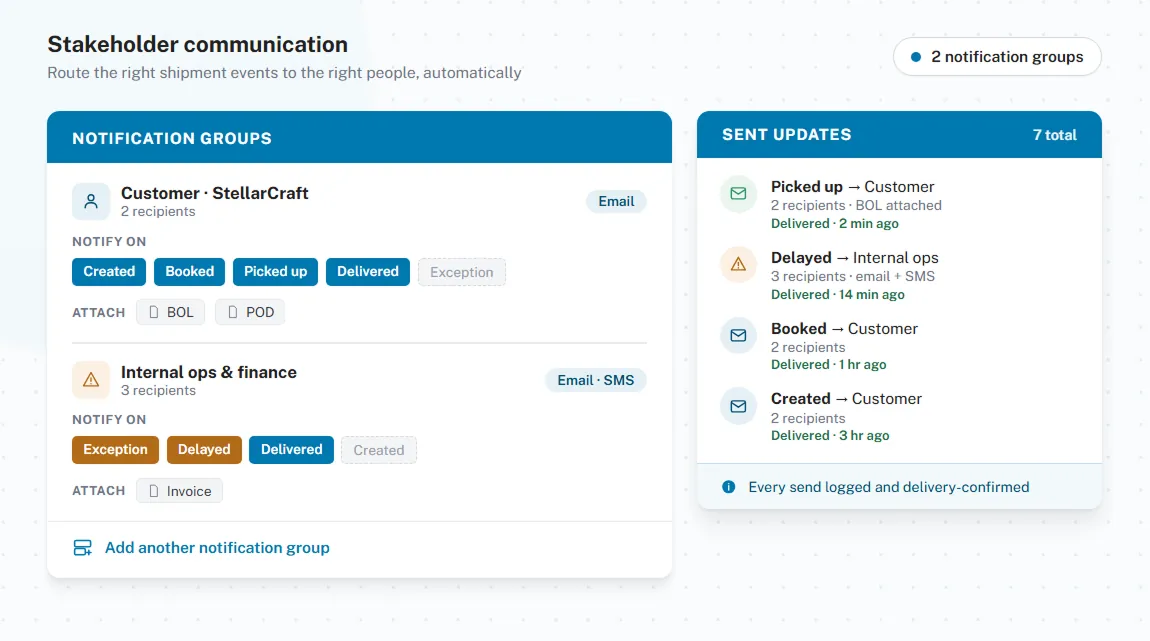Click the Picked up green mail icon
The height and width of the screenshot is (641, 1150).
(739, 194)
